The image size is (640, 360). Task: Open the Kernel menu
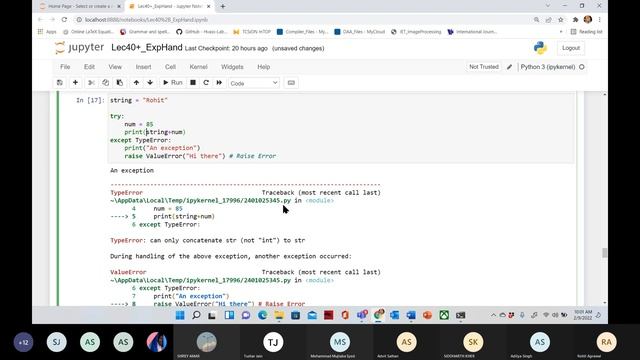[198, 67]
